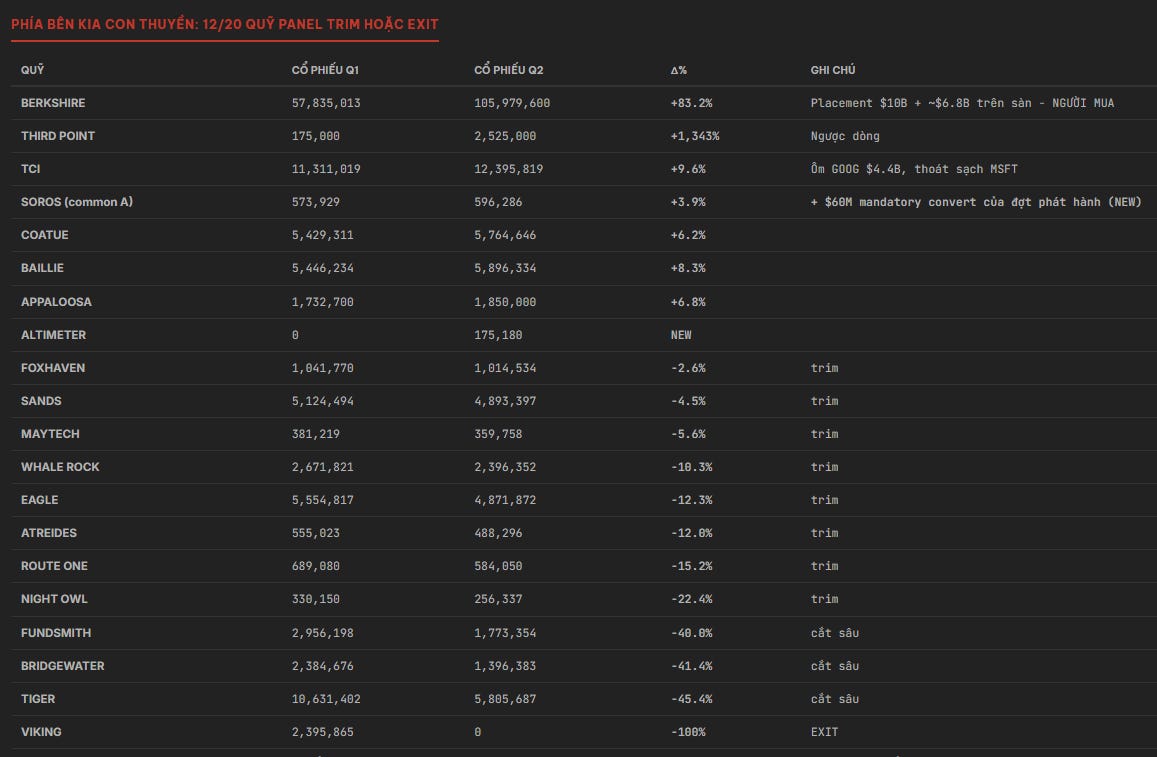Select the NIGHT OWL fund name
The width and height of the screenshot is (1157, 757).
(54, 599)
